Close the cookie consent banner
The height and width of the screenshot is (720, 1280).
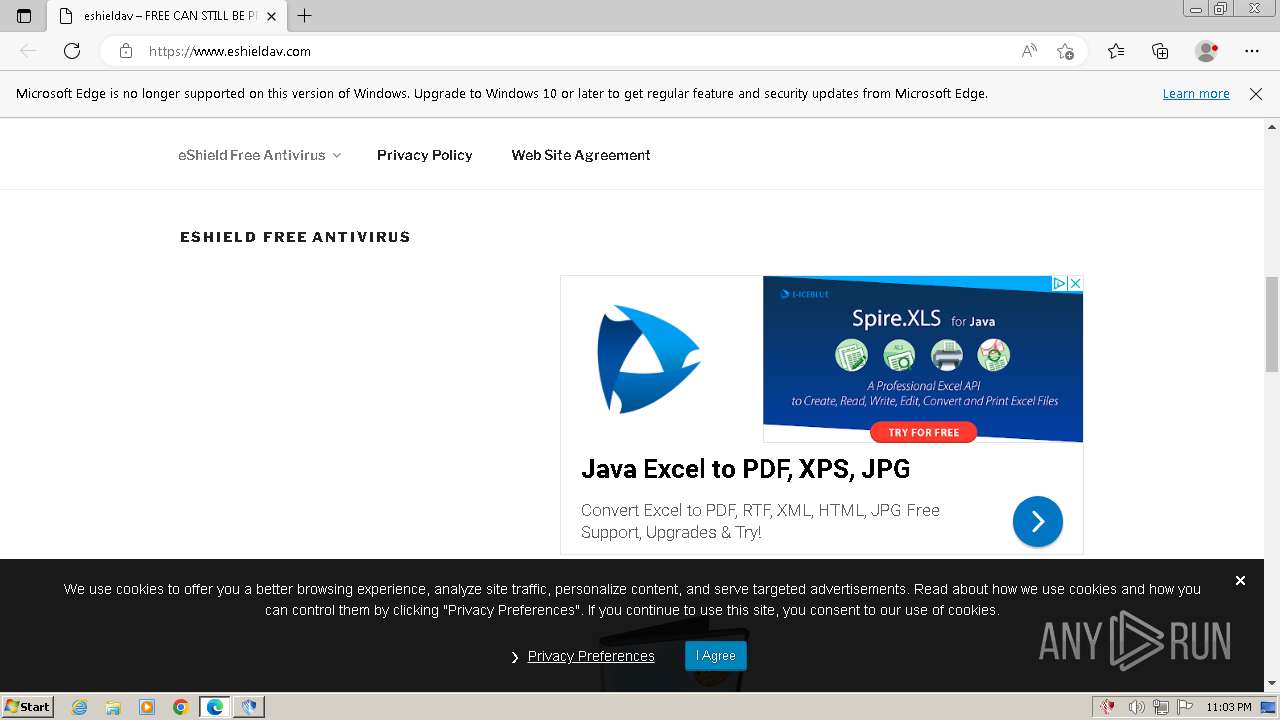pyautogui.click(x=1240, y=580)
